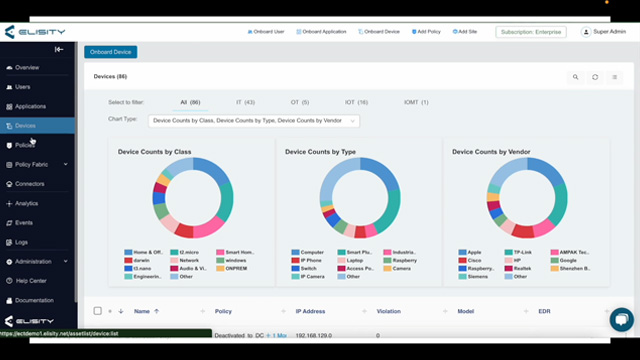Click the teal segment of the Class donut chart

pos(225,201)
